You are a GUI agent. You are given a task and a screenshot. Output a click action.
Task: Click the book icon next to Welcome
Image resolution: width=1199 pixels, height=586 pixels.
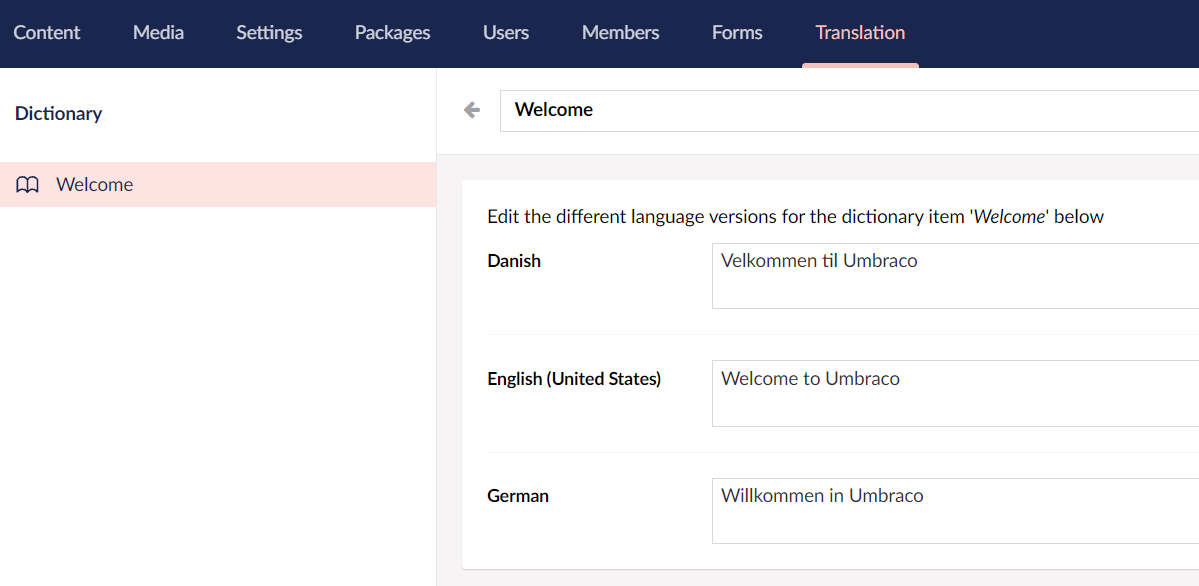tap(28, 185)
